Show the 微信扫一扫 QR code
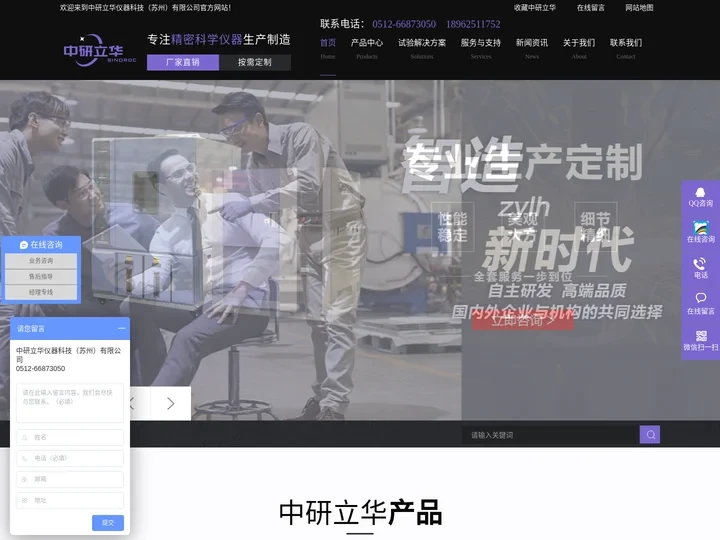 click(x=700, y=340)
